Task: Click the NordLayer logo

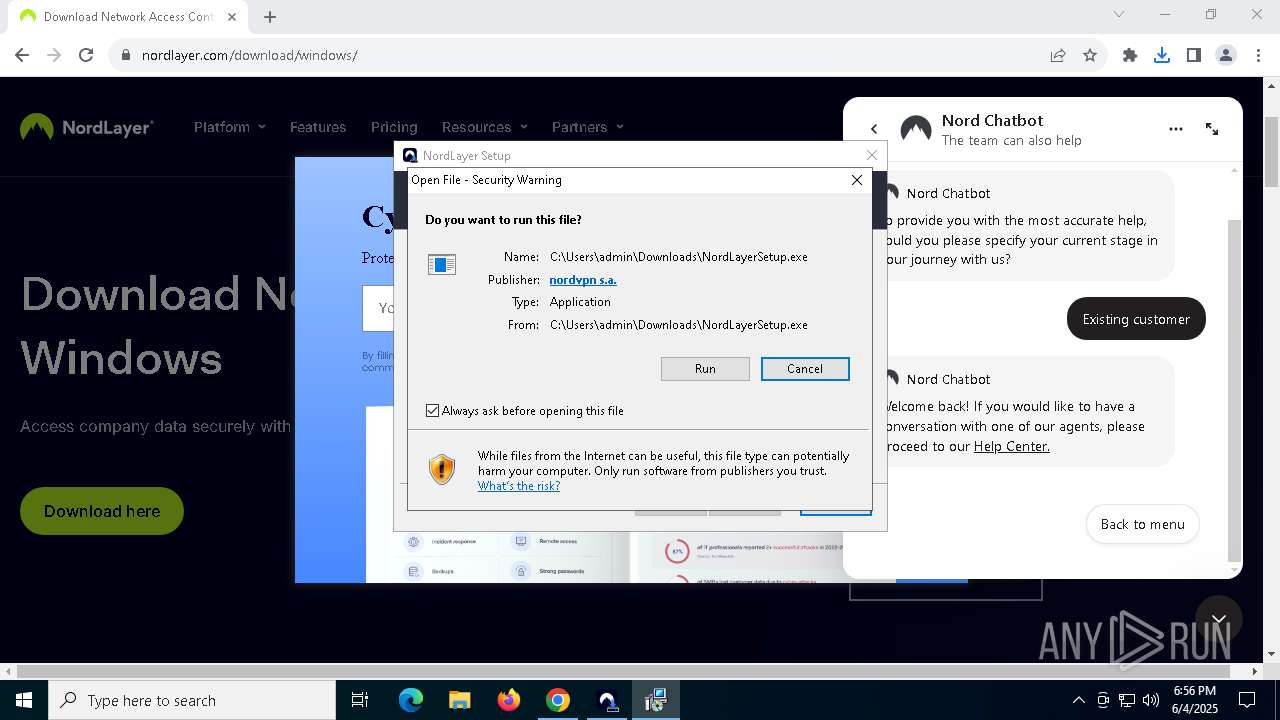Action: [x=87, y=127]
